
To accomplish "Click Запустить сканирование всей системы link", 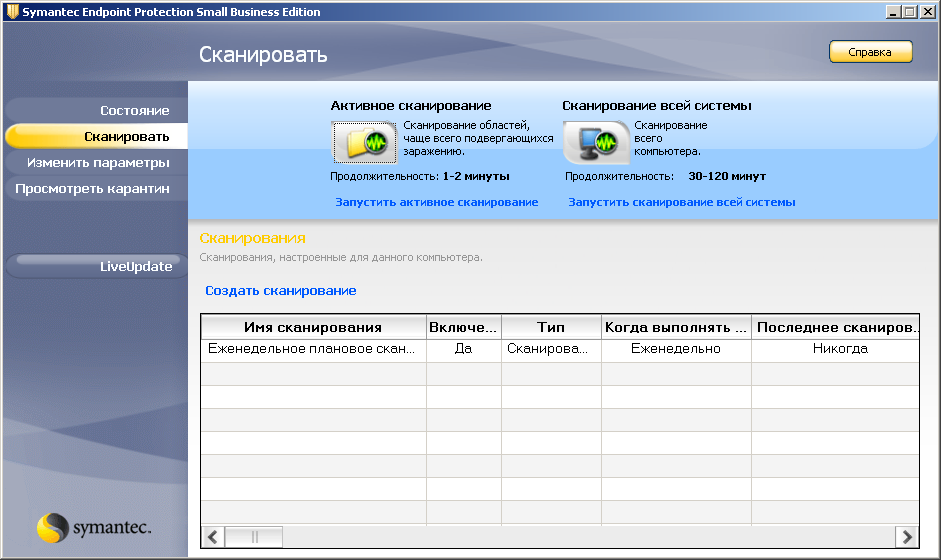I will pyautogui.click(x=682, y=202).
